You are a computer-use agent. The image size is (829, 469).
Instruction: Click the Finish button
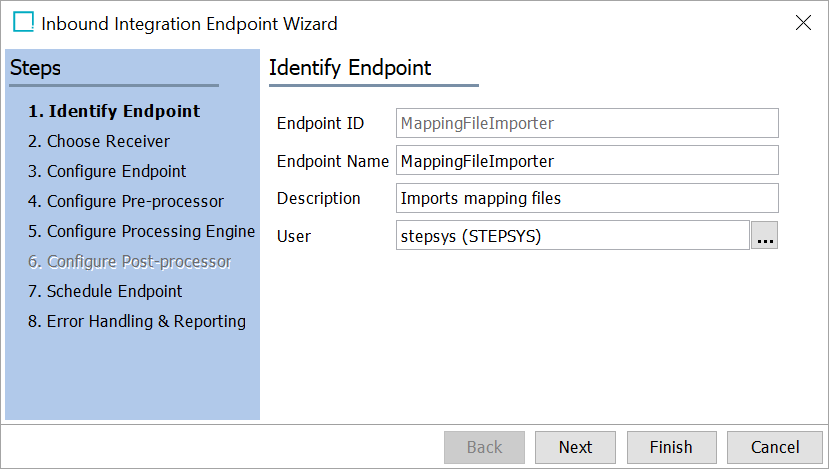[671, 447]
